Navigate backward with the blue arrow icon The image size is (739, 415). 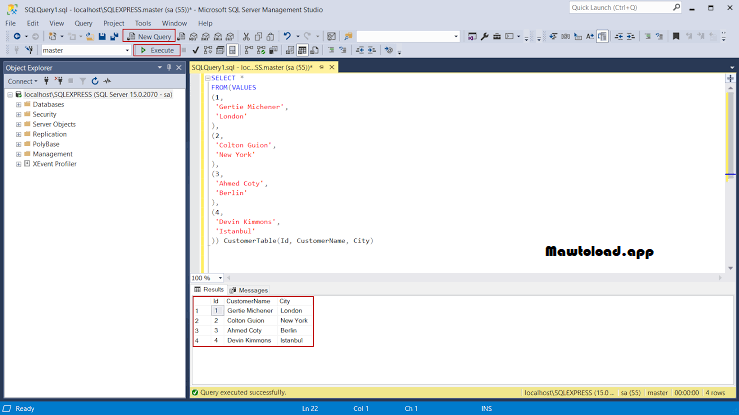[16, 36]
